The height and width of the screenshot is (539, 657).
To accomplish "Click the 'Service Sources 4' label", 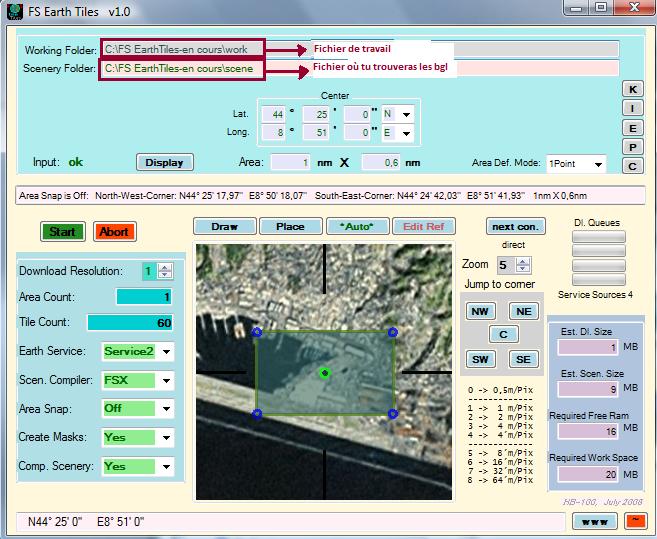I will tap(595, 295).
